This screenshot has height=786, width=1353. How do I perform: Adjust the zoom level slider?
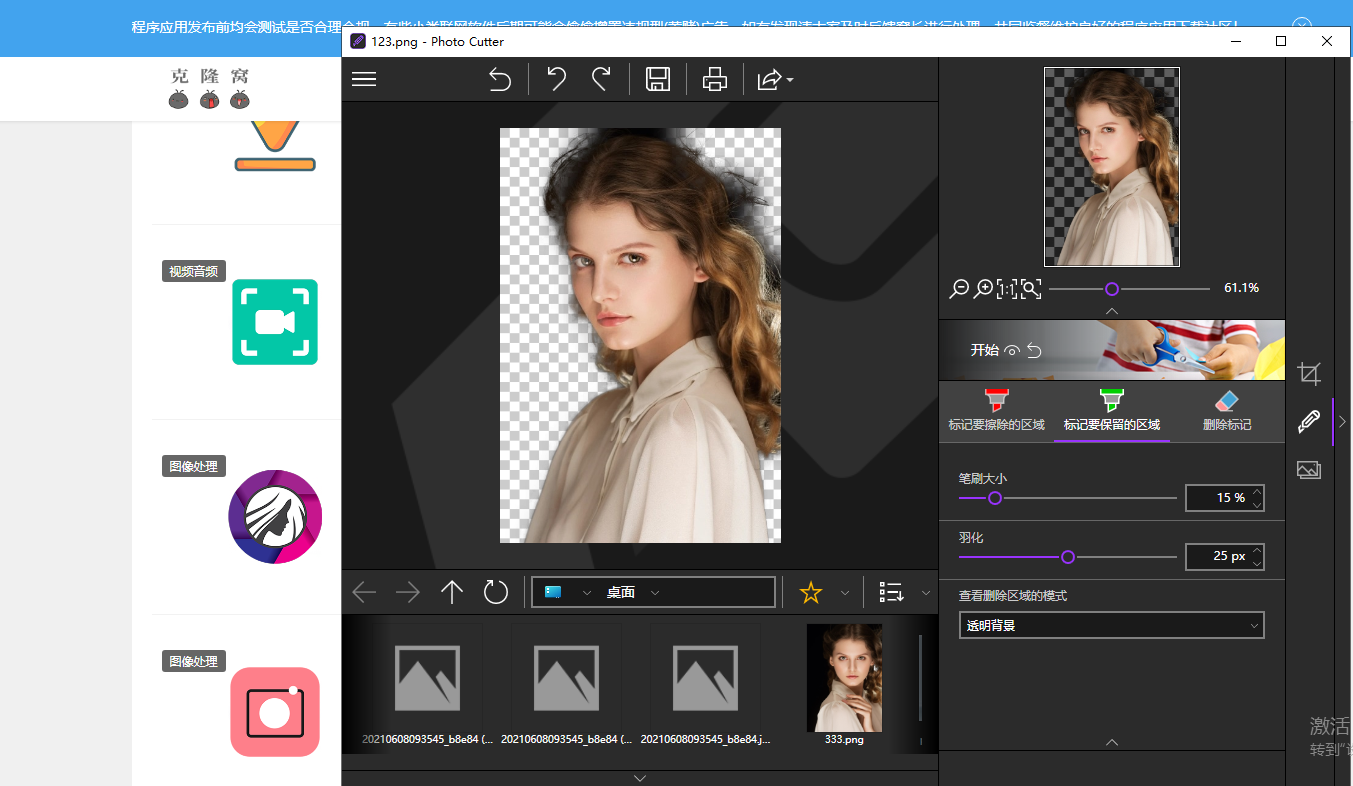[x=1111, y=288]
